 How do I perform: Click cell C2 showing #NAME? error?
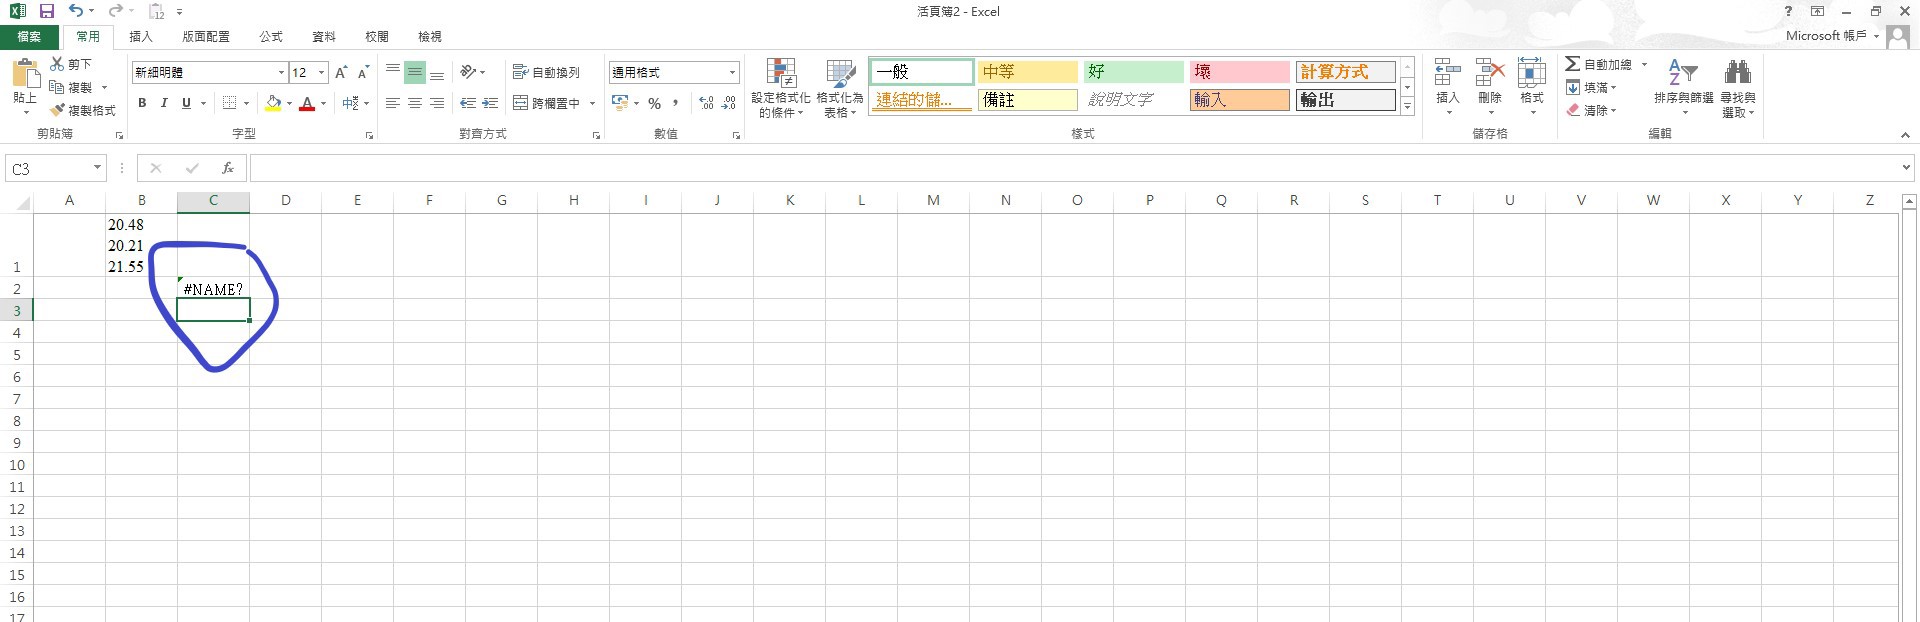pyautogui.click(x=213, y=289)
